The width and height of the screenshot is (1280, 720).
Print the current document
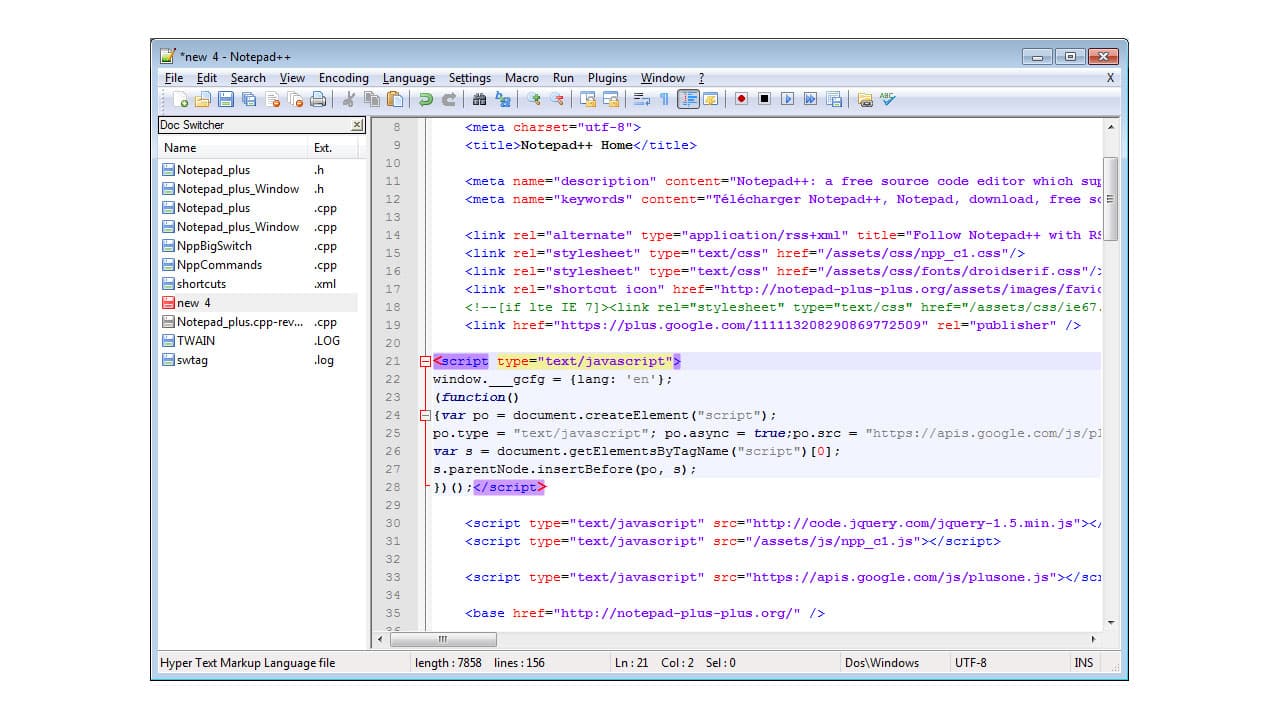tap(318, 99)
